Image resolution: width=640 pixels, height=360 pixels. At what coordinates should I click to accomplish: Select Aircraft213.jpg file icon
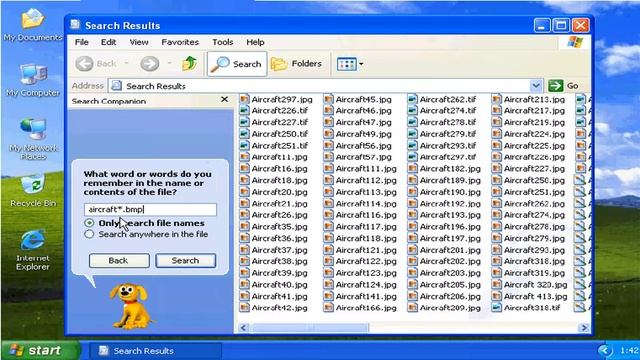496,99
